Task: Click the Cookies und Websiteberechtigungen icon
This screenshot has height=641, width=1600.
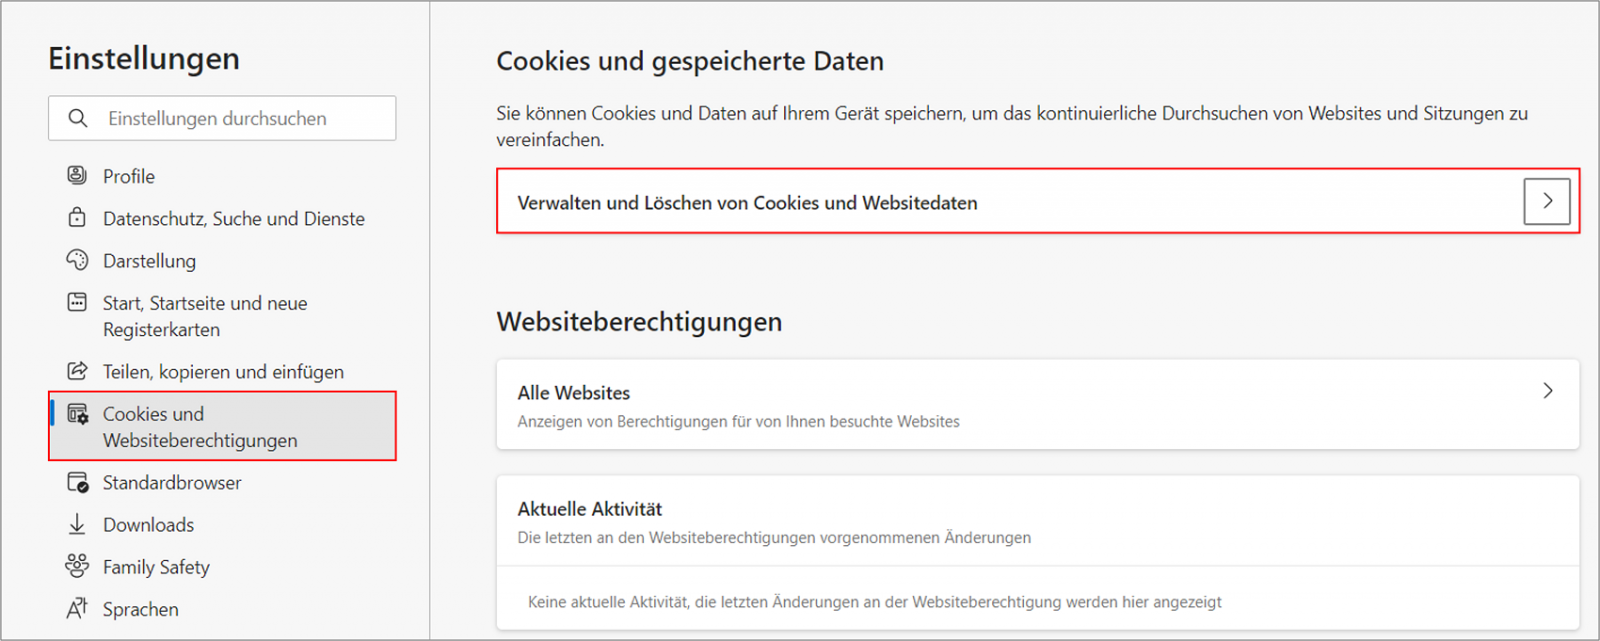Action: point(77,413)
